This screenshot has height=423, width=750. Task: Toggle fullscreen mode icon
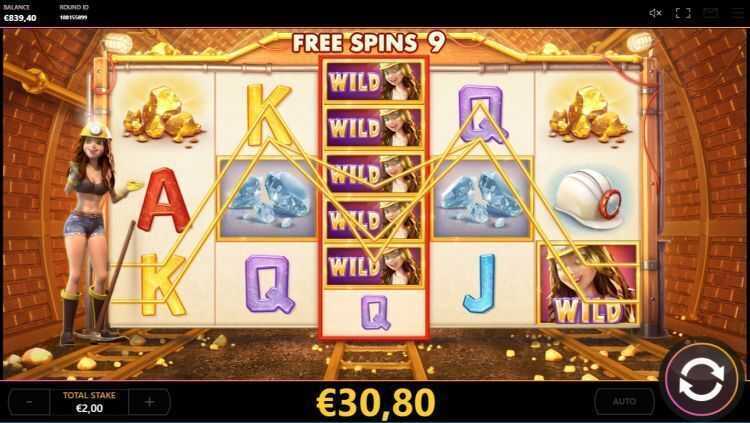click(683, 13)
